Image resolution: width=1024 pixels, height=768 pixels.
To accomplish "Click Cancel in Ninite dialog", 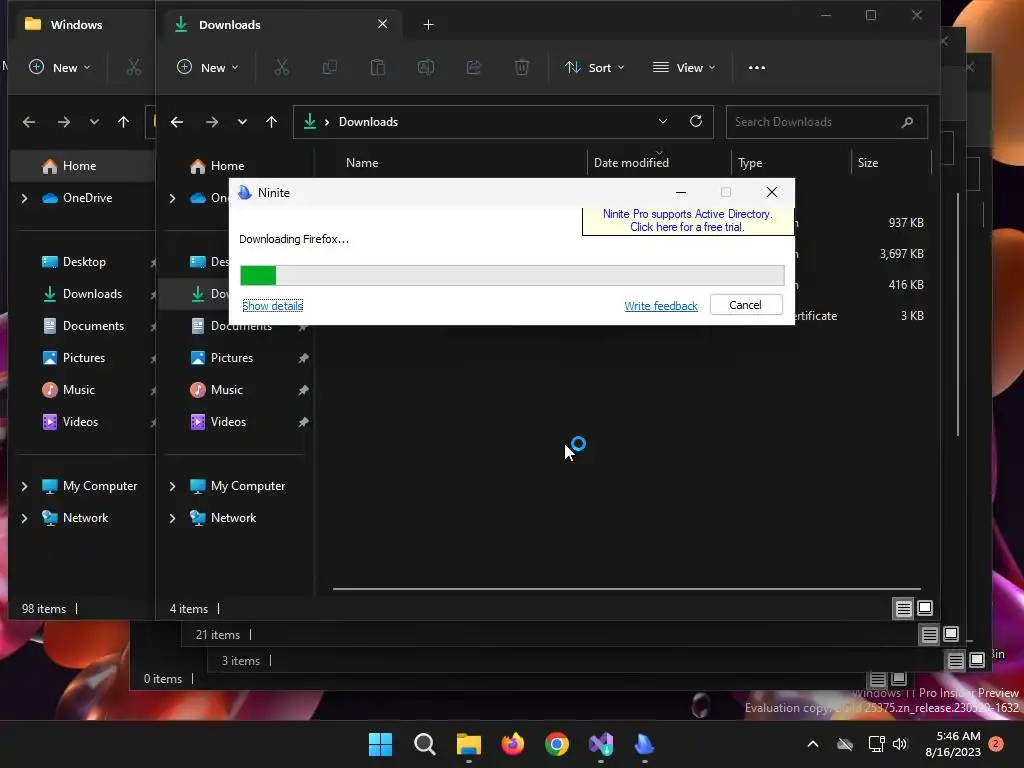I will pyautogui.click(x=746, y=305).
